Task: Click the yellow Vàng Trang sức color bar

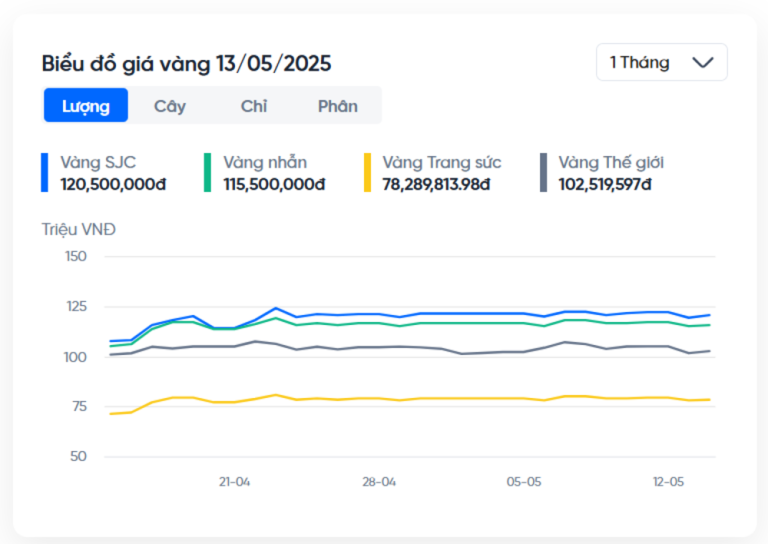Action: pos(367,172)
